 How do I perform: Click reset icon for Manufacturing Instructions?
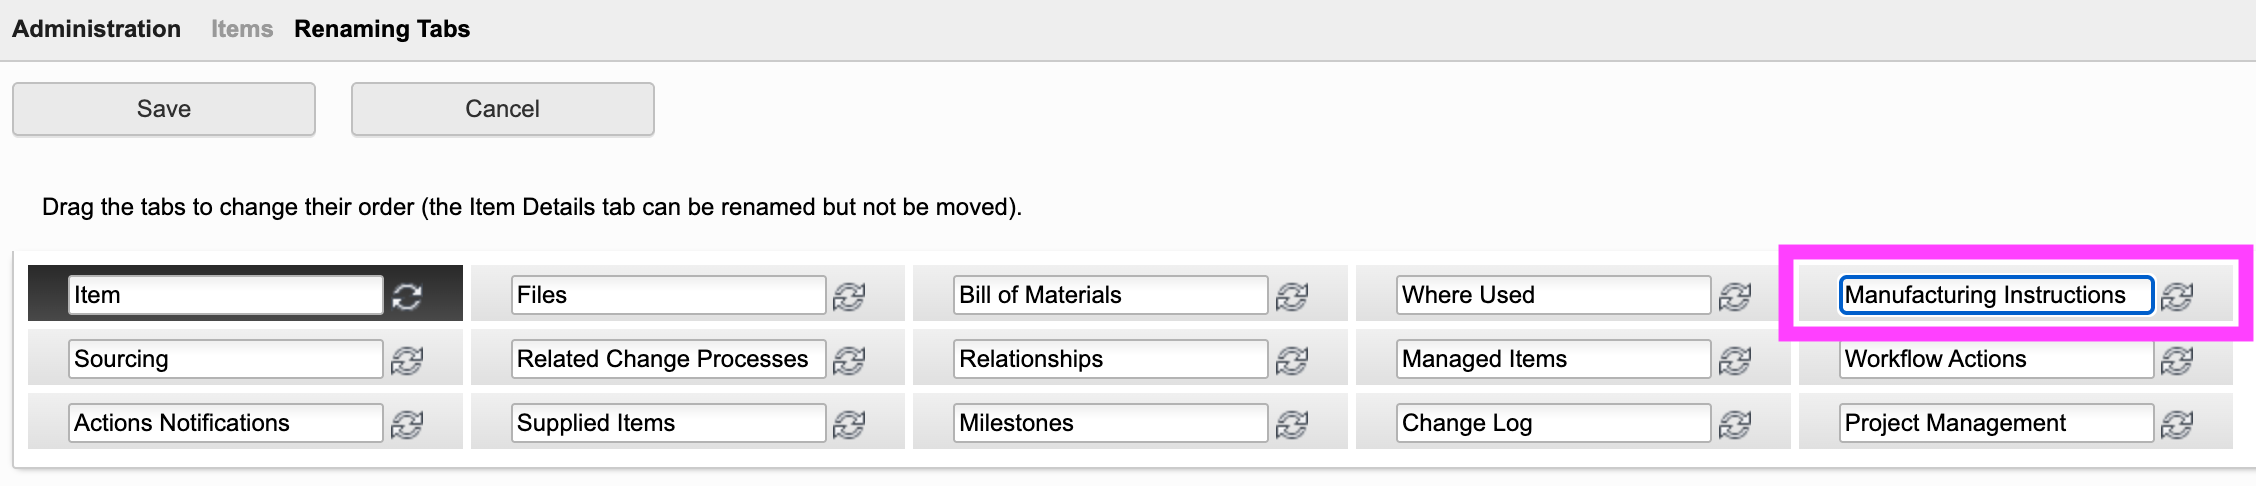point(2177,296)
